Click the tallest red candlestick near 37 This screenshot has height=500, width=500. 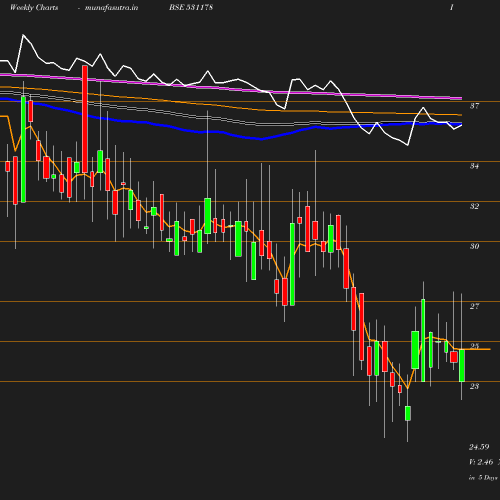coord(85,119)
